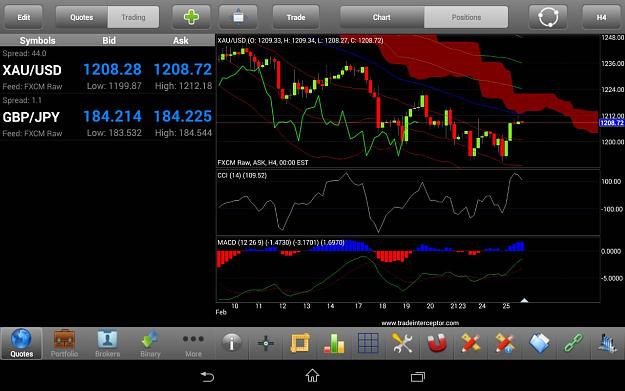Click XAU/USD Spread: 44.0 label
The image size is (625, 391).
[24, 53]
